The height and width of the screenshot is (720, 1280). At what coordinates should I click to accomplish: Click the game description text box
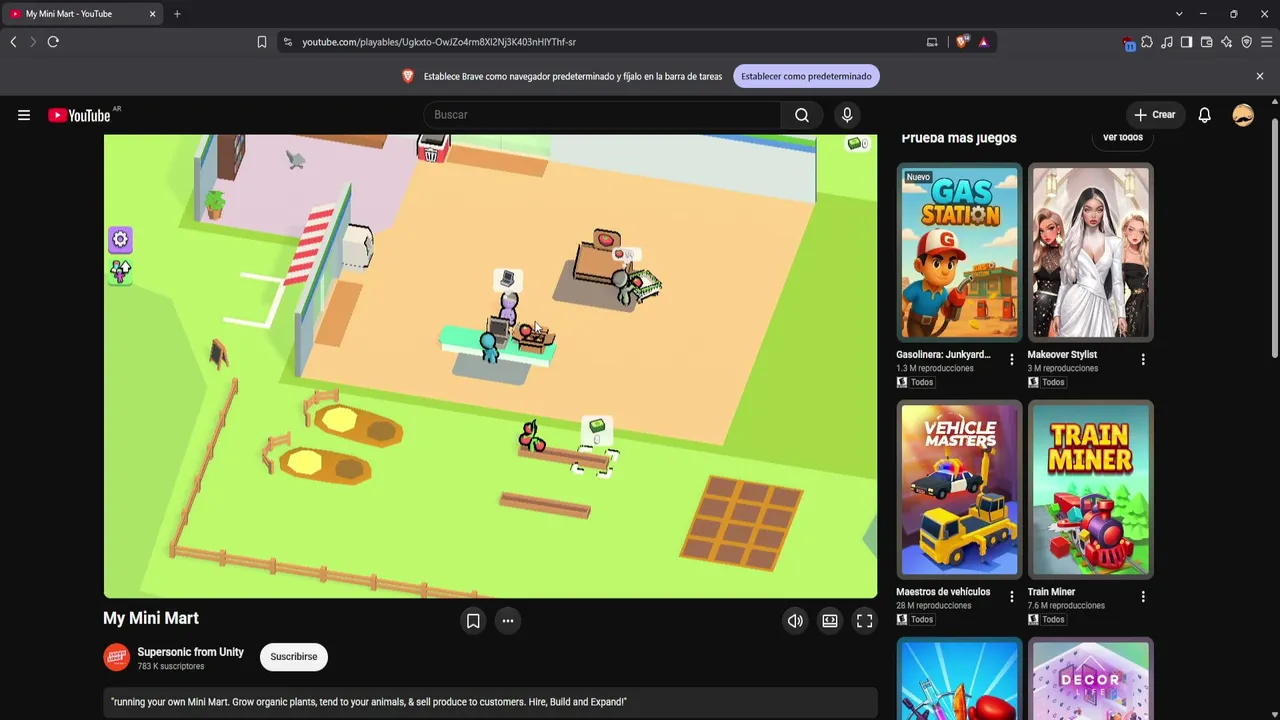point(490,702)
